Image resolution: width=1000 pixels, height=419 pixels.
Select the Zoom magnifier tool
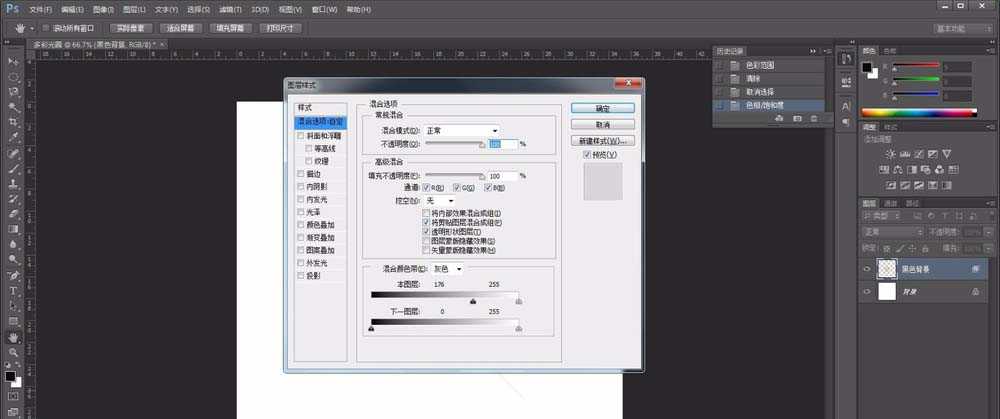pos(14,352)
